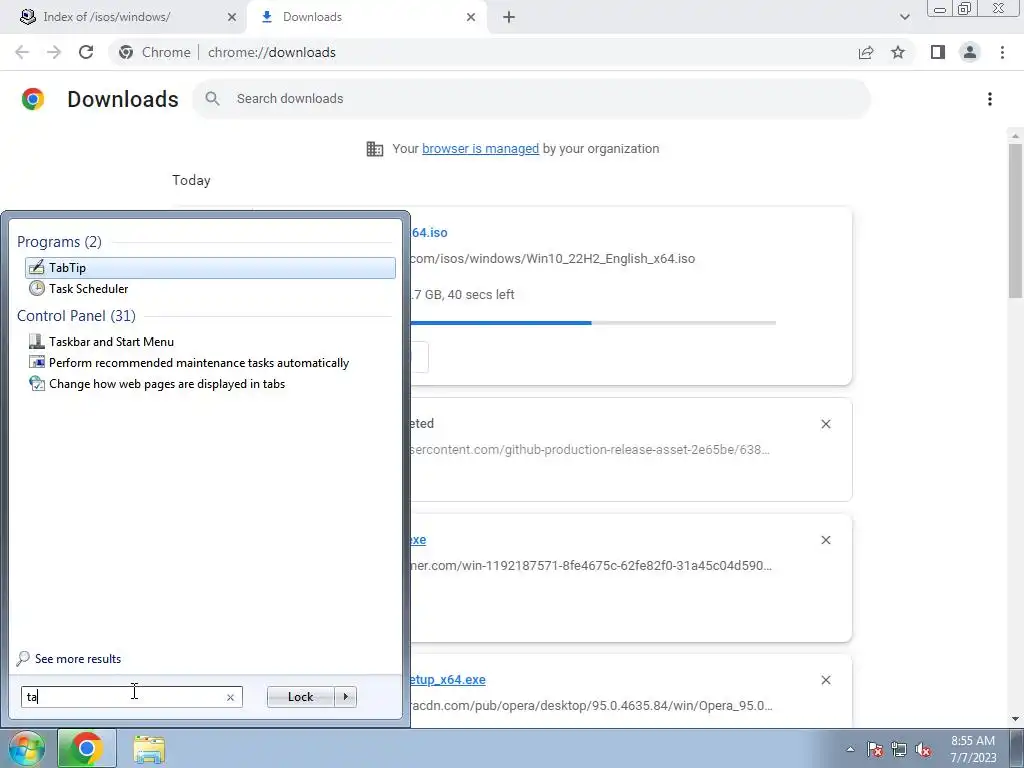The width and height of the screenshot is (1024, 768).
Task: Click the Search downloads field
Action: [x=531, y=99]
